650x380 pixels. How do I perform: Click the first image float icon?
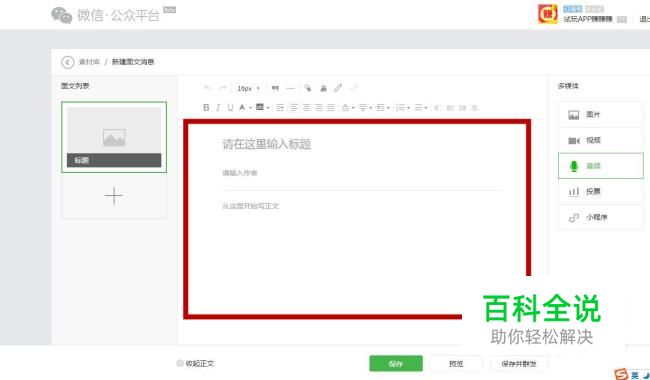pos(438,108)
